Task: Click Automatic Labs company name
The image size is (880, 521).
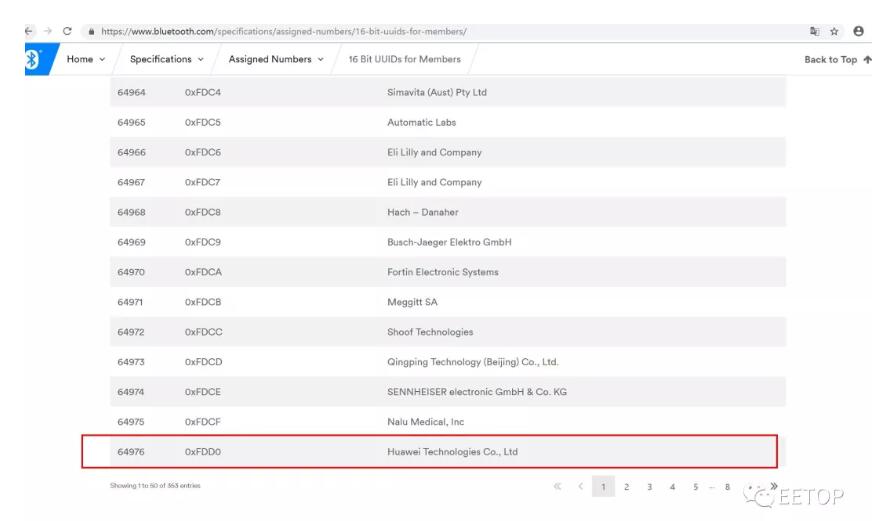Action: 421,122
